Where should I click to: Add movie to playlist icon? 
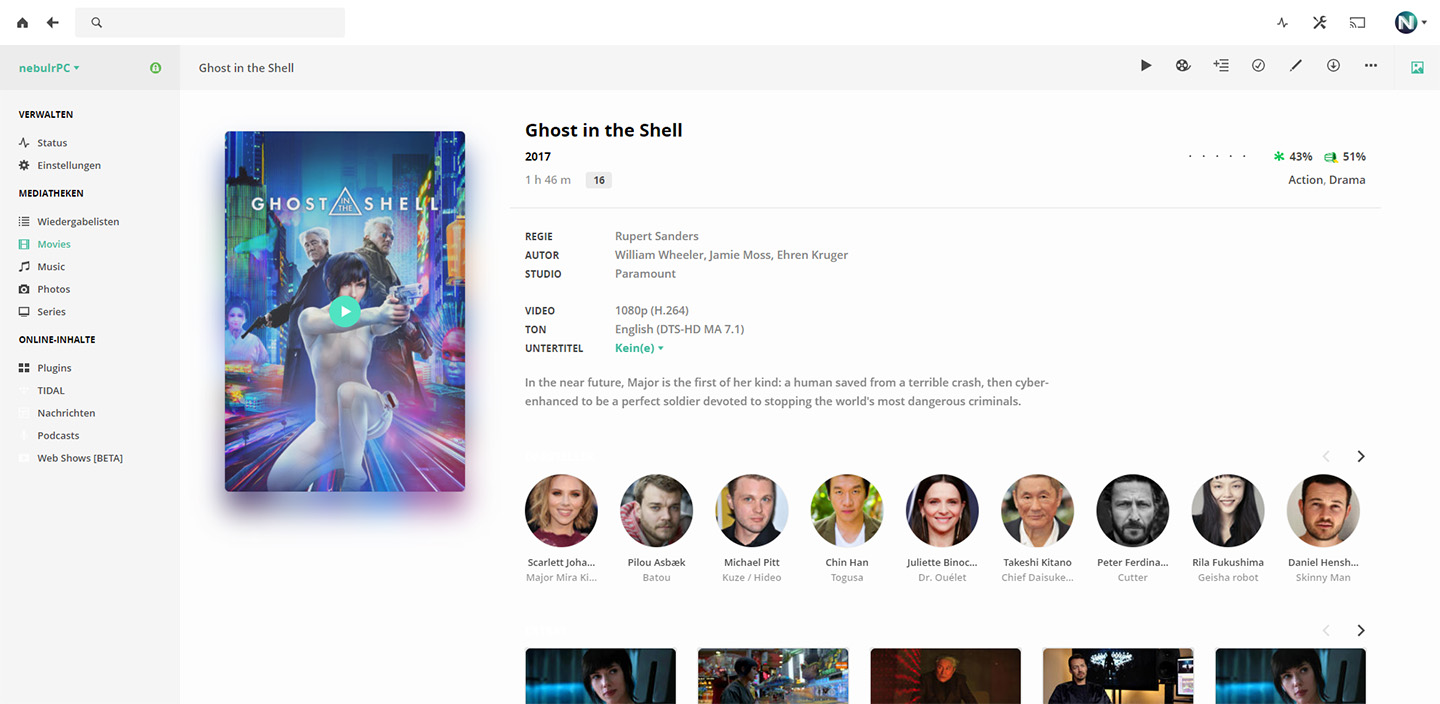[1221, 65]
